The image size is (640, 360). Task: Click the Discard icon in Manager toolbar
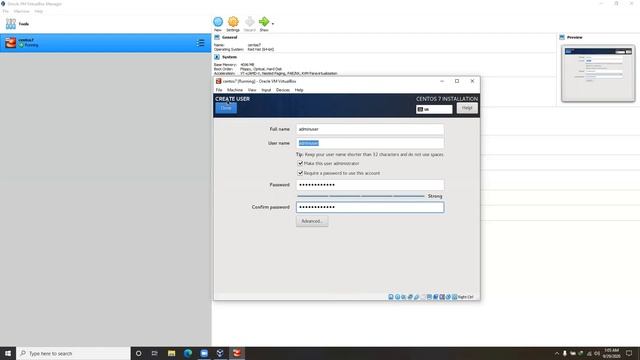click(249, 22)
